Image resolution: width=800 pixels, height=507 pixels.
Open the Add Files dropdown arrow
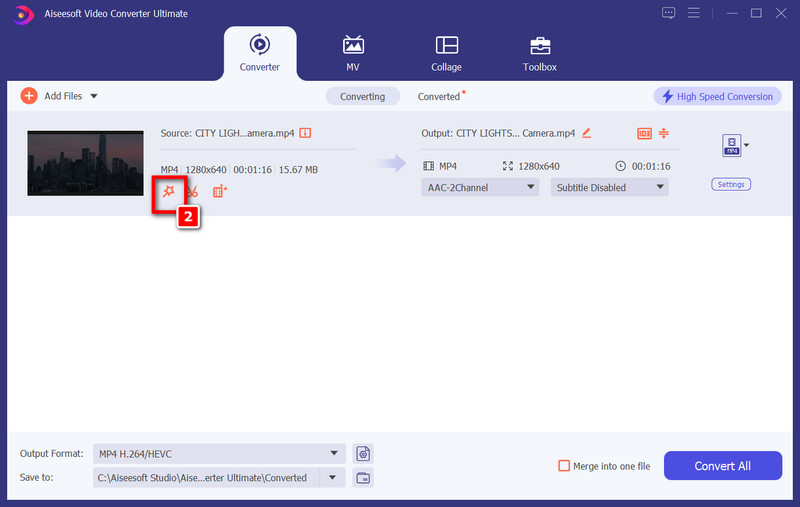tap(94, 96)
